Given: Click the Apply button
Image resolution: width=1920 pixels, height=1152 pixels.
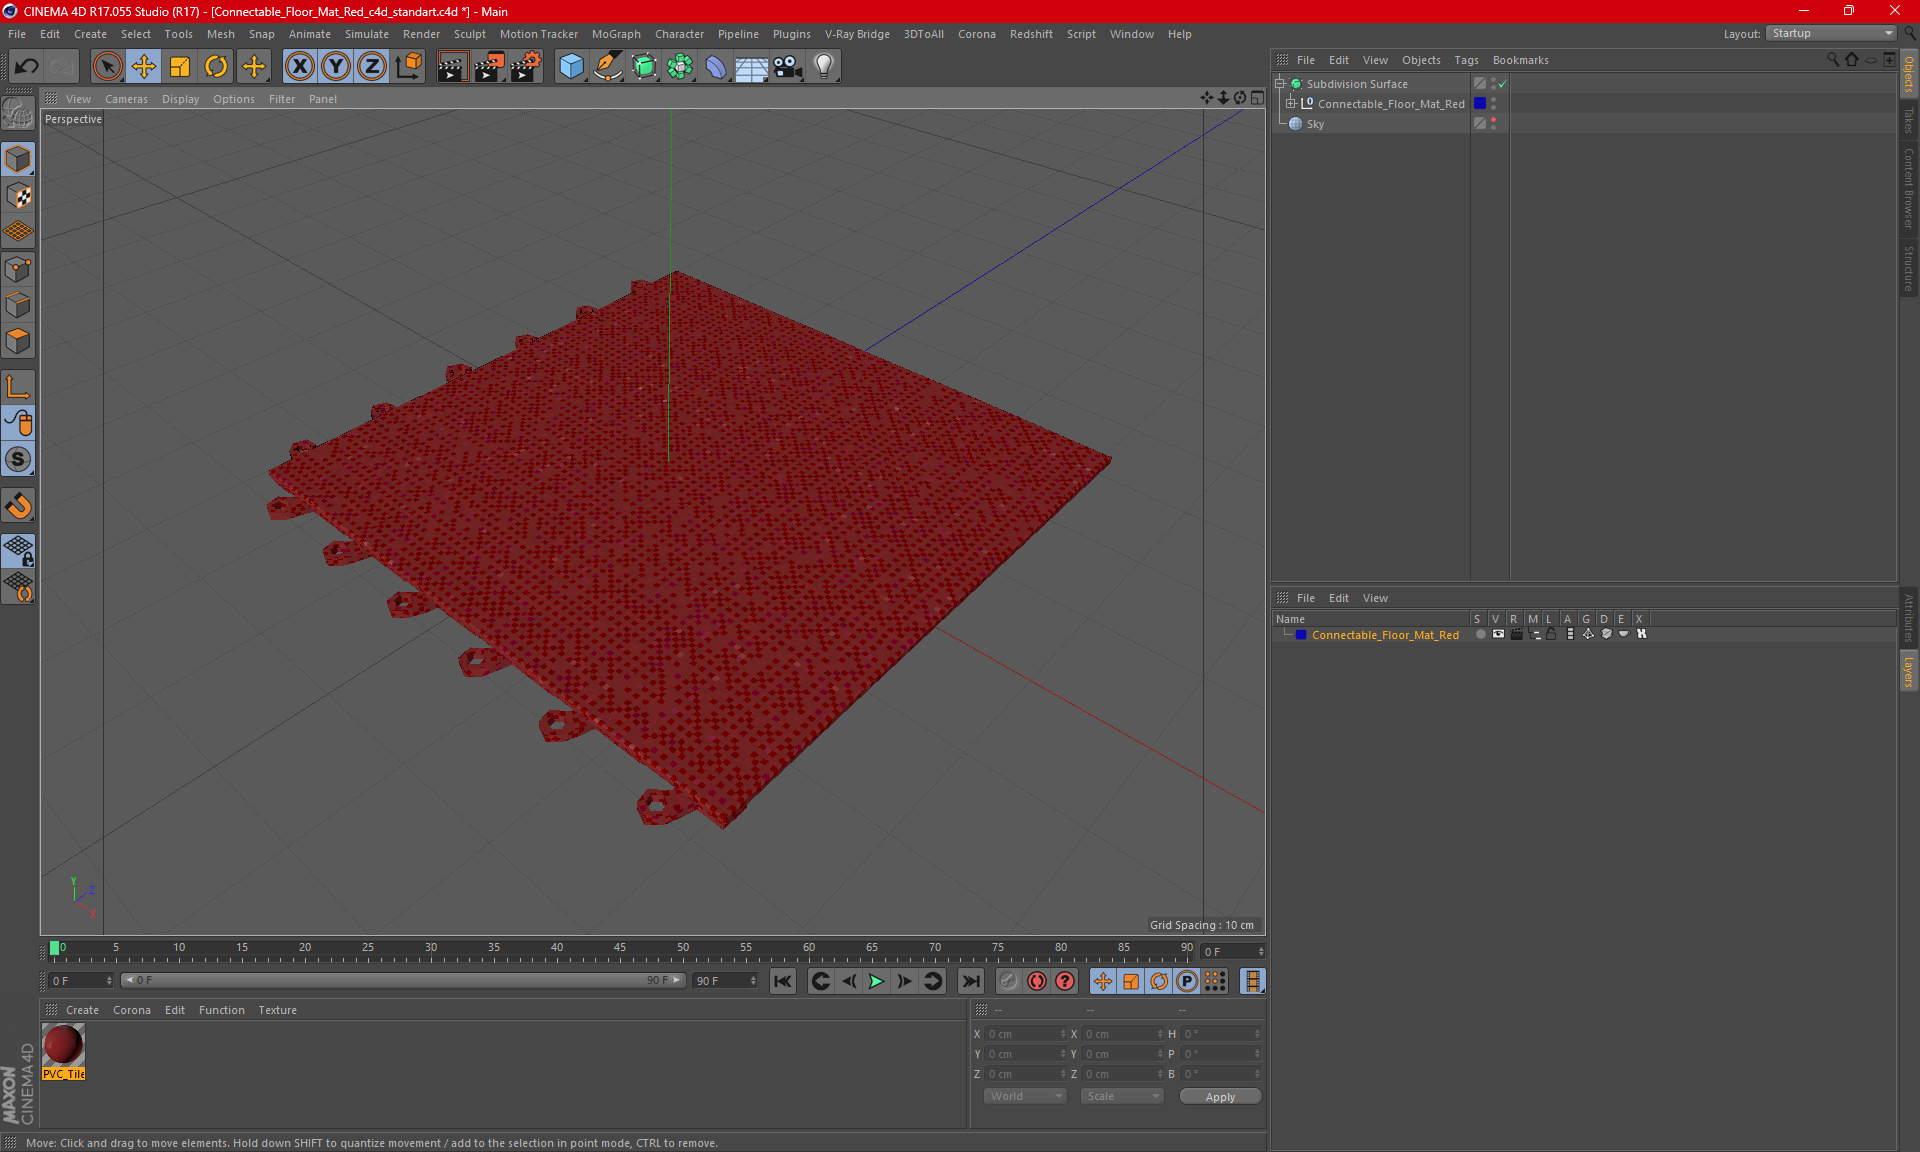Looking at the screenshot, I should pos(1219,1097).
